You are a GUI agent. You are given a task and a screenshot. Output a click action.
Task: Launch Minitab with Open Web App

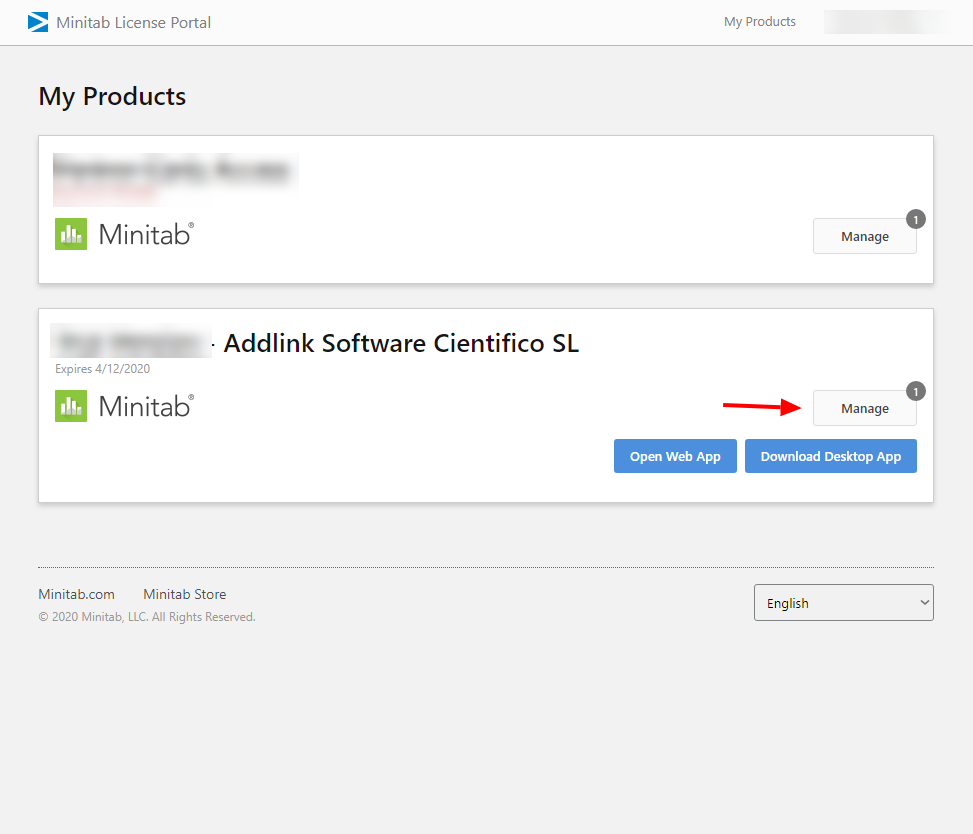(x=675, y=456)
